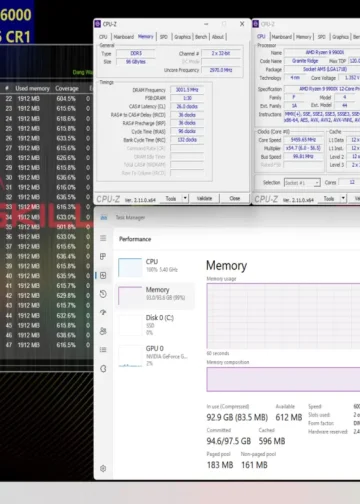The height and width of the screenshot is (504, 360).
Task: Click the Close button in CPU-Z footer
Action: 235,198
